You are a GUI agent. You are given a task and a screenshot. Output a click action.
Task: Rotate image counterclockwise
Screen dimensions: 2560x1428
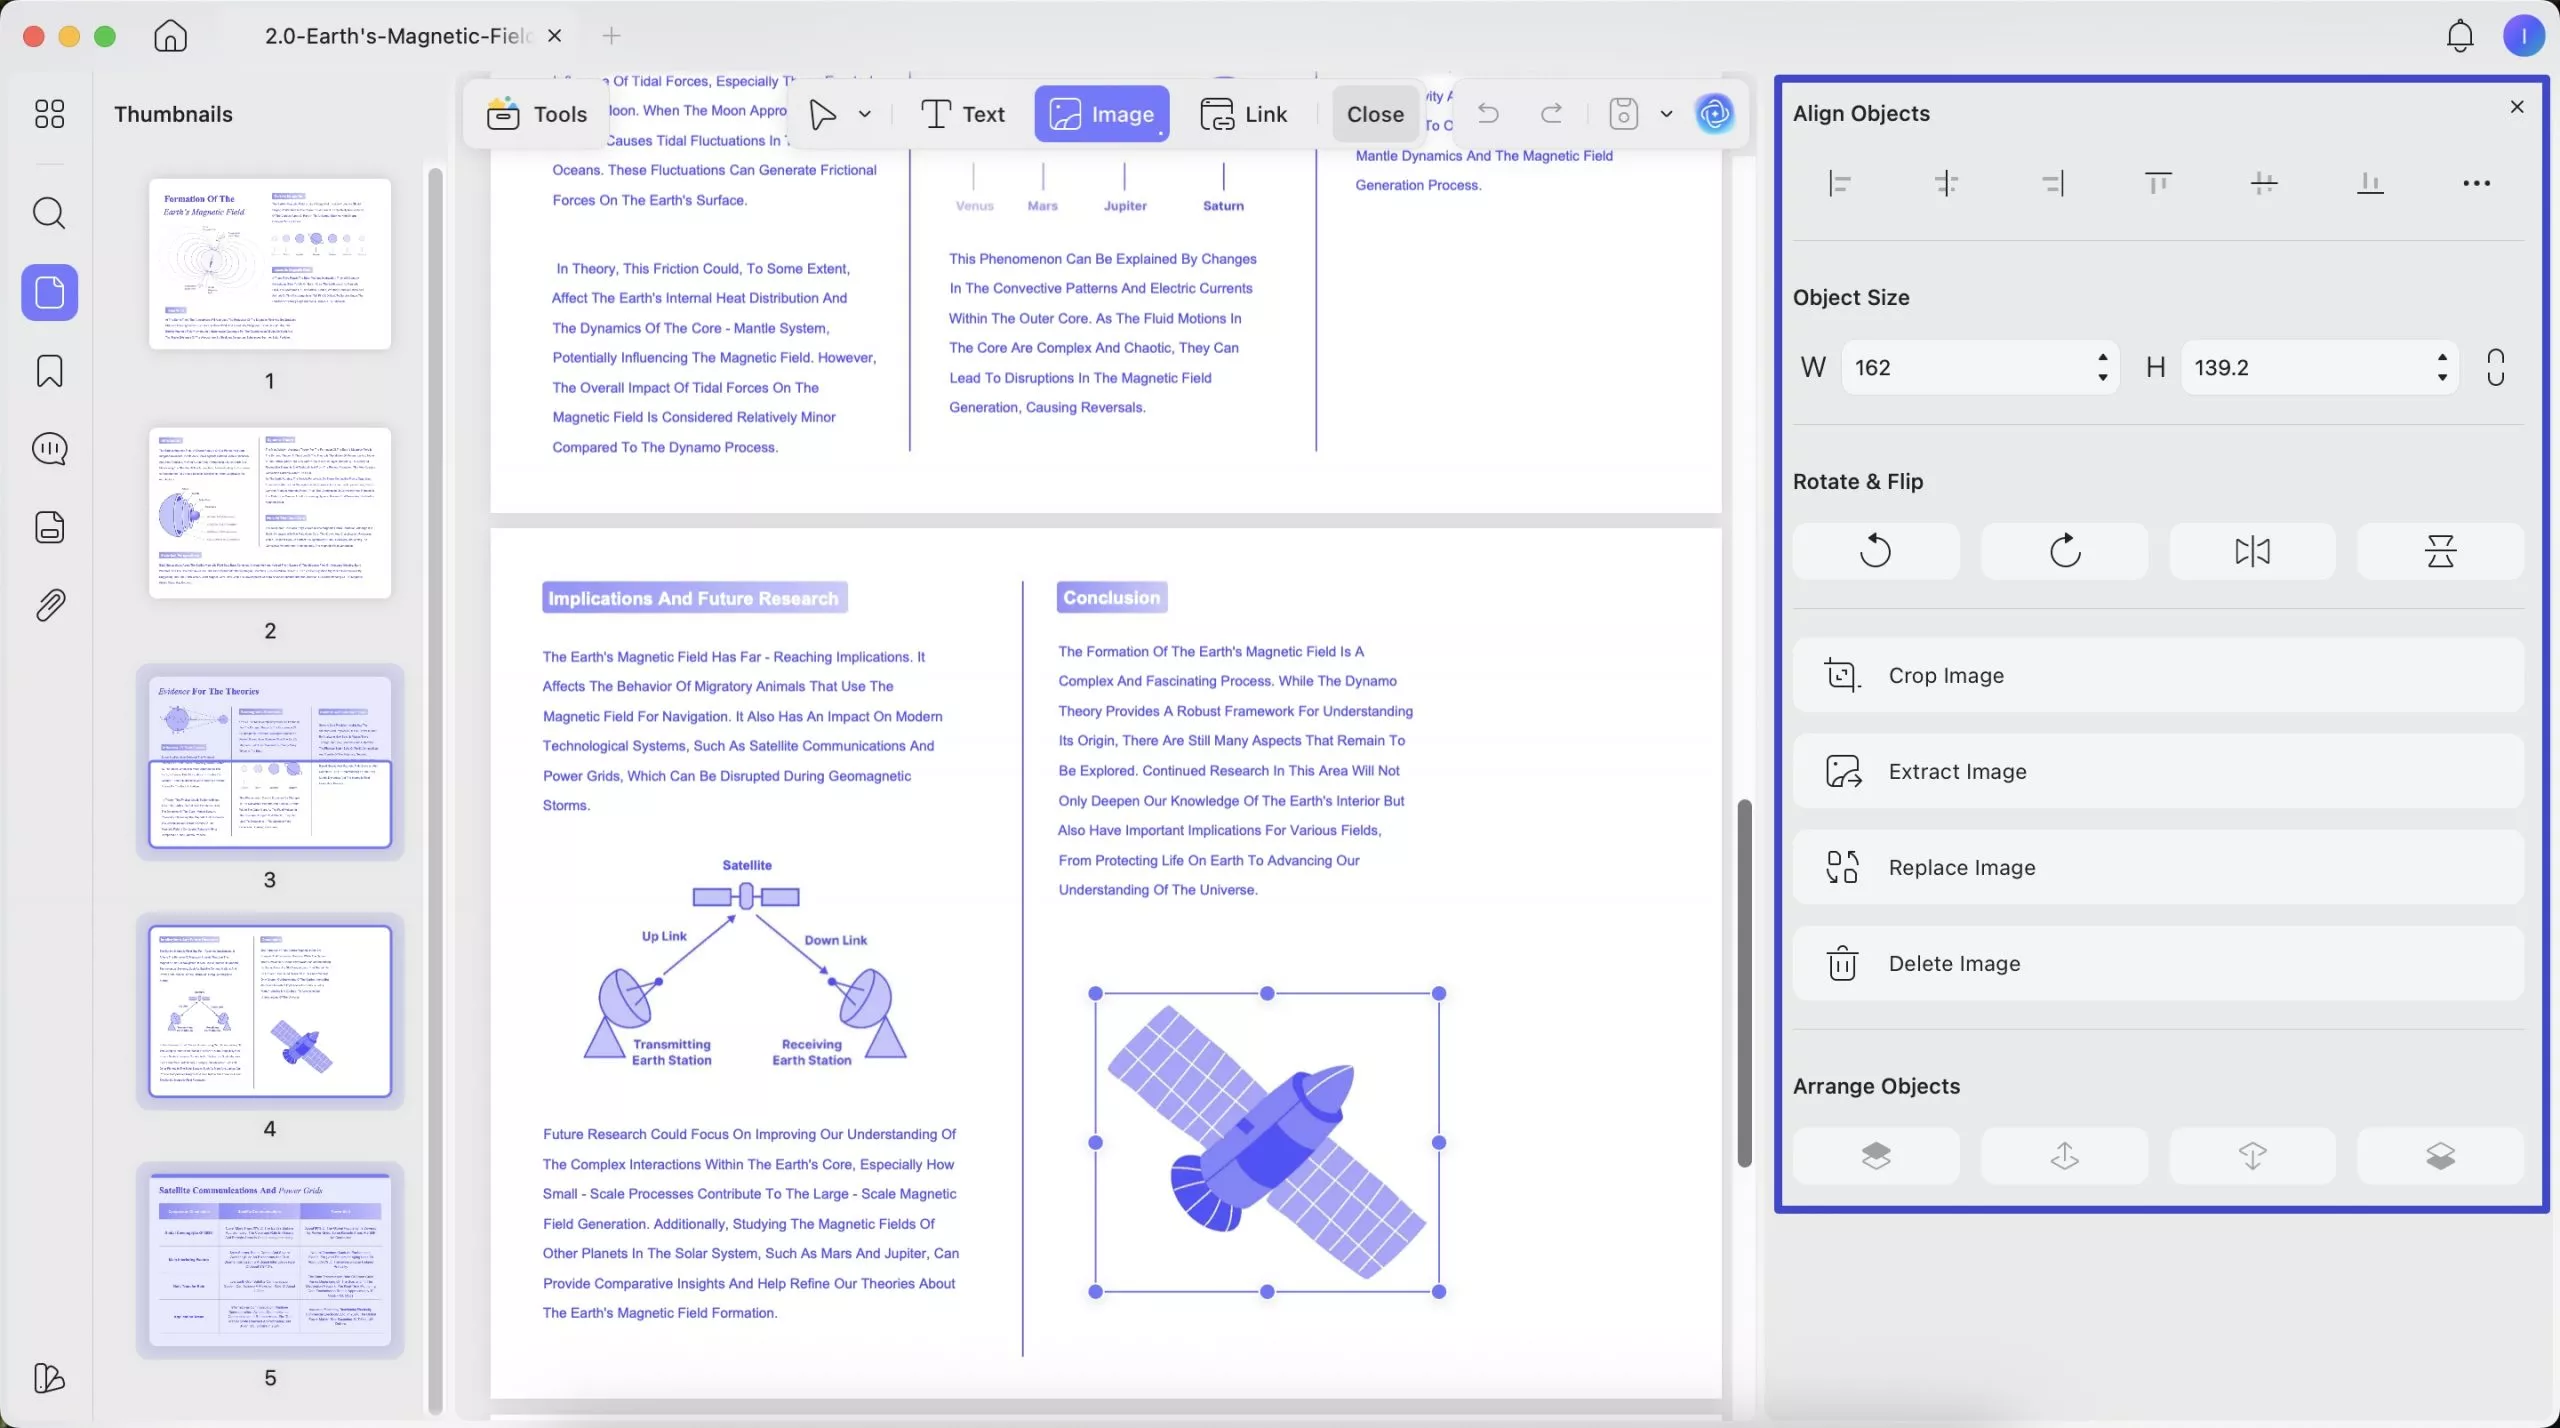tap(1875, 551)
